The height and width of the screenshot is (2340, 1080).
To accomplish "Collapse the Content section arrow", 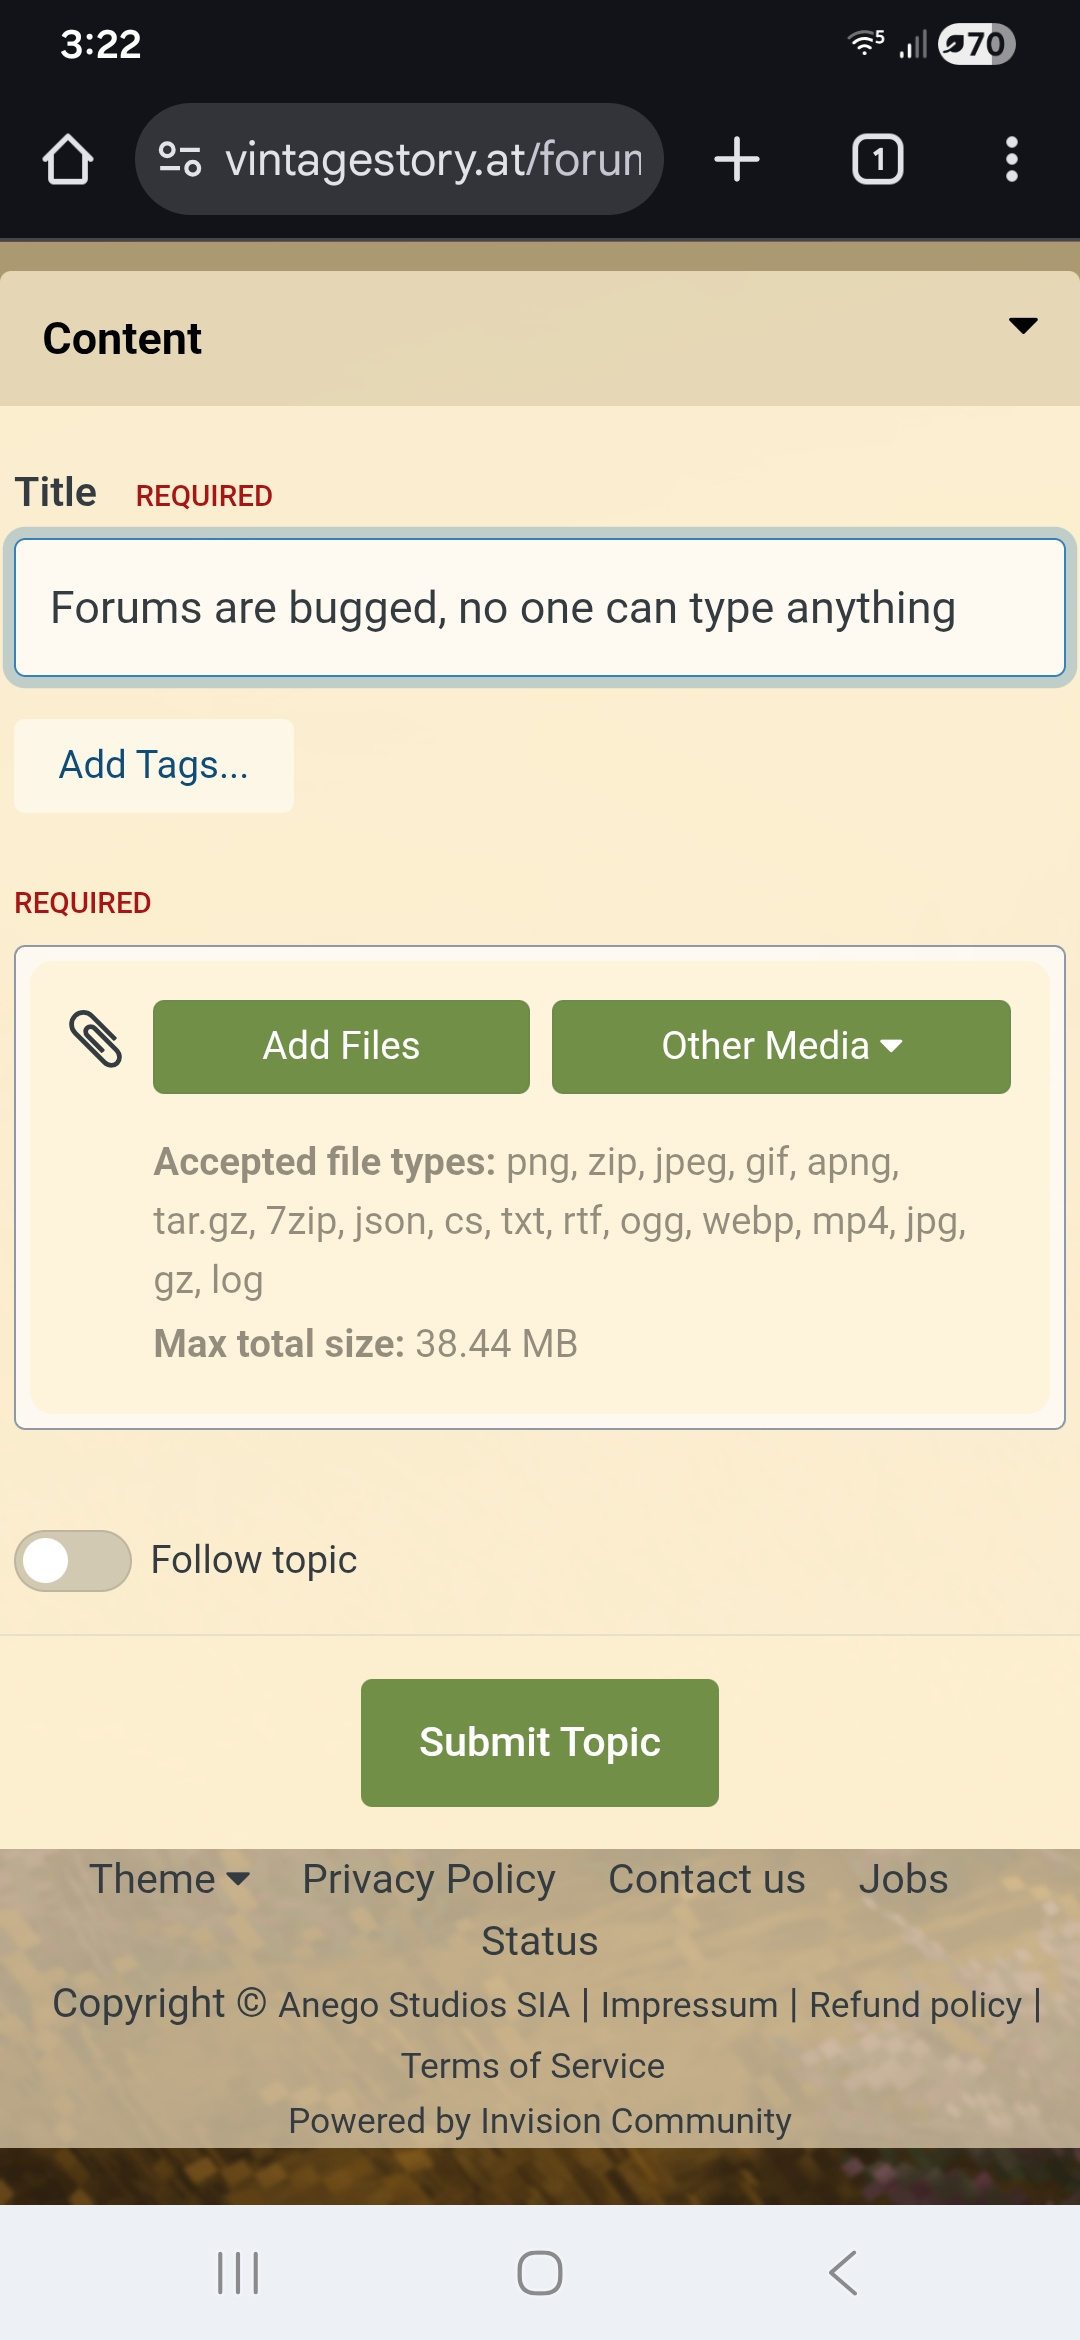I will point(1022,326).
